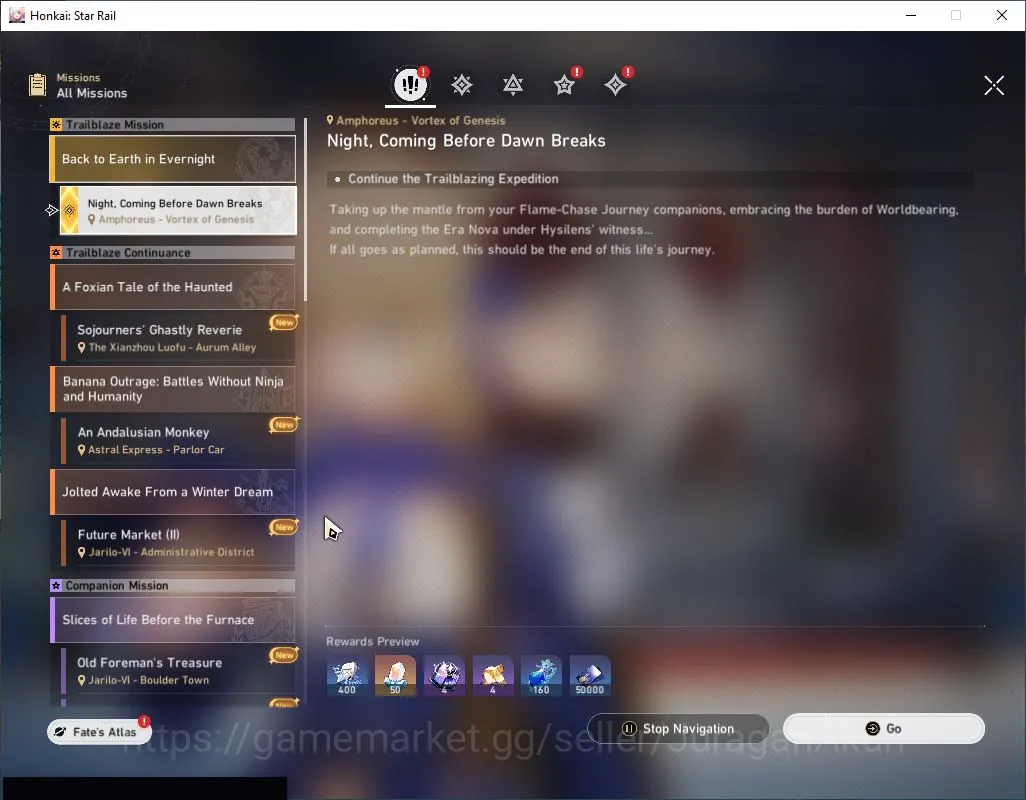View the 50 Stellar Jade reward icon
This screenshot has width=1026, height=800.
point(395,676)
